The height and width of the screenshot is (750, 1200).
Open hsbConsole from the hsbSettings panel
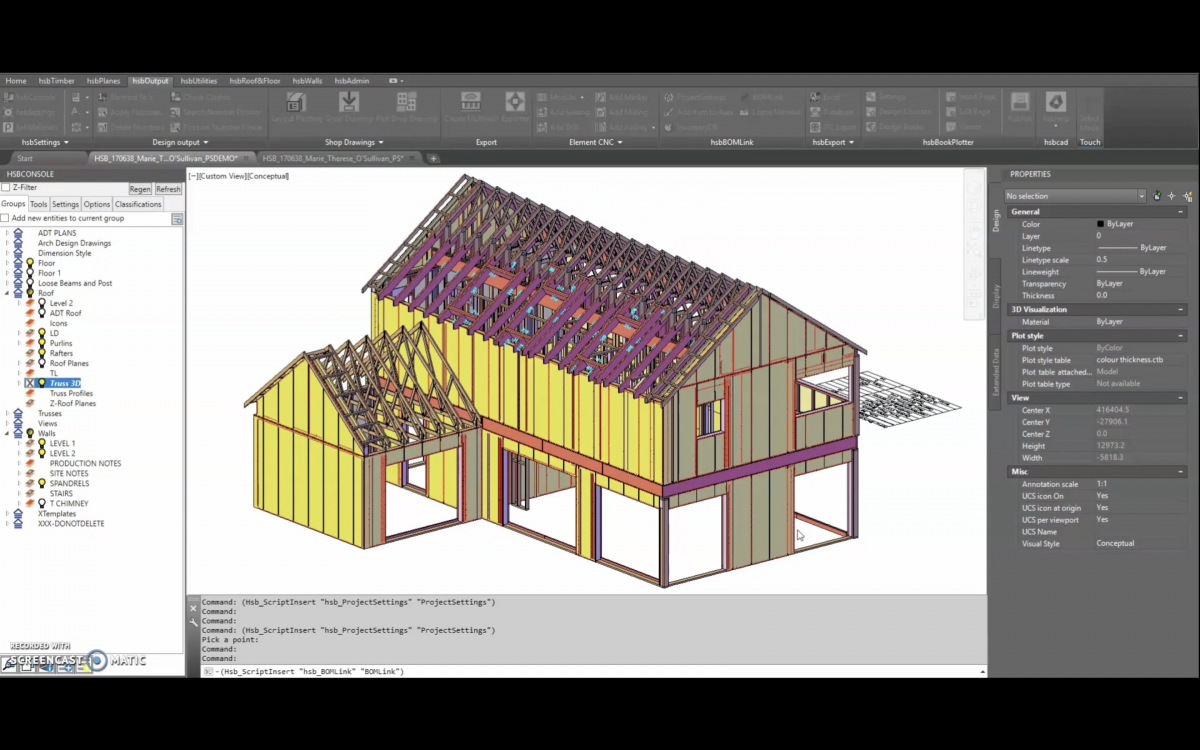(30, 97)
